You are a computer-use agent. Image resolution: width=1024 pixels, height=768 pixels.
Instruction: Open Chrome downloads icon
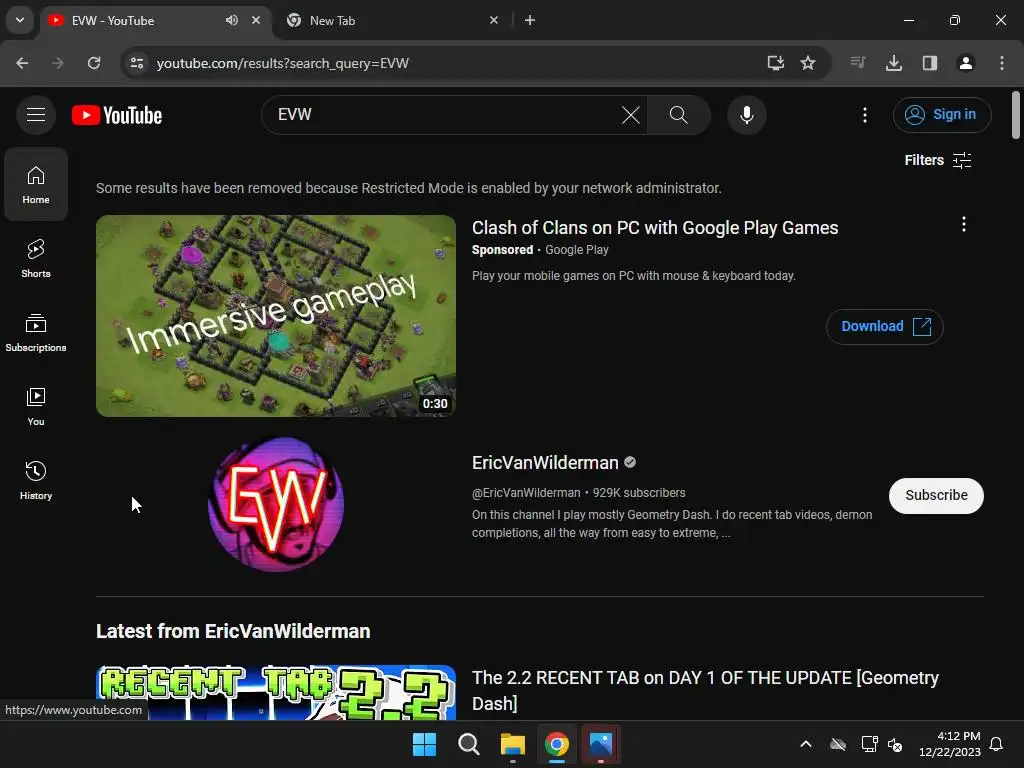(x=894, y=63)
